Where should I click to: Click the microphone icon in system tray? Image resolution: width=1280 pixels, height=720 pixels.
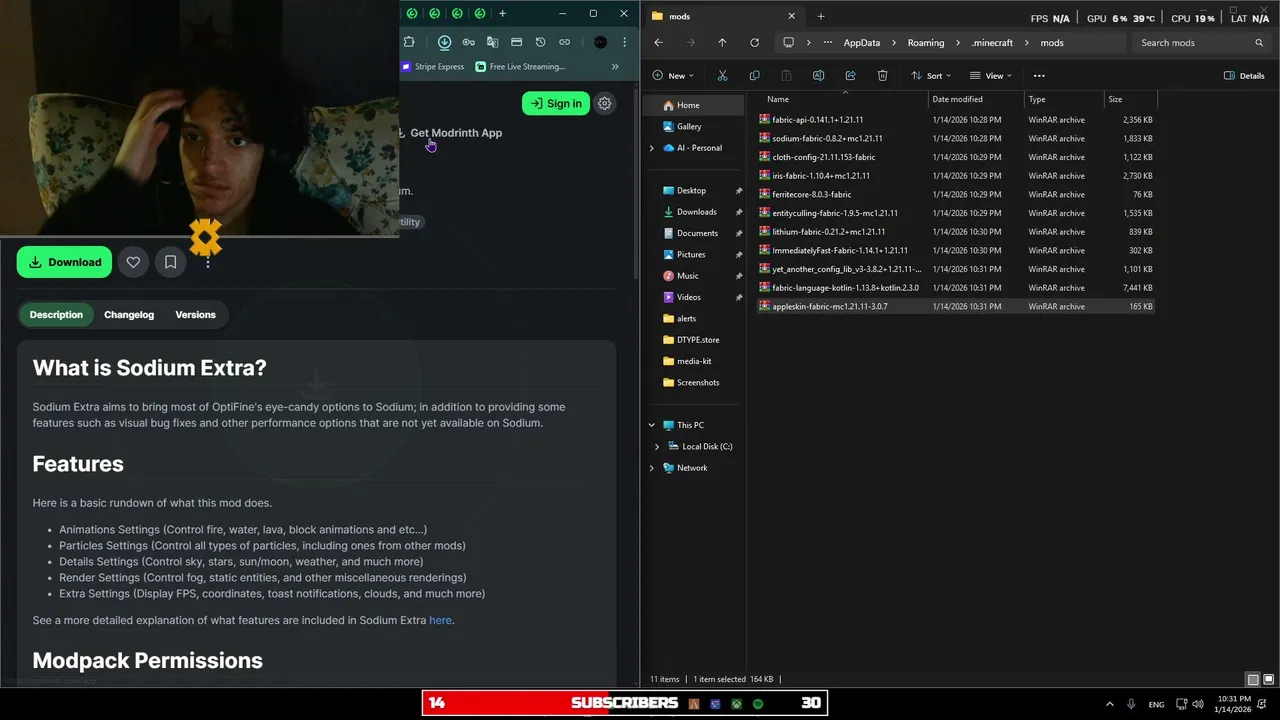(x=1131, y=704)
